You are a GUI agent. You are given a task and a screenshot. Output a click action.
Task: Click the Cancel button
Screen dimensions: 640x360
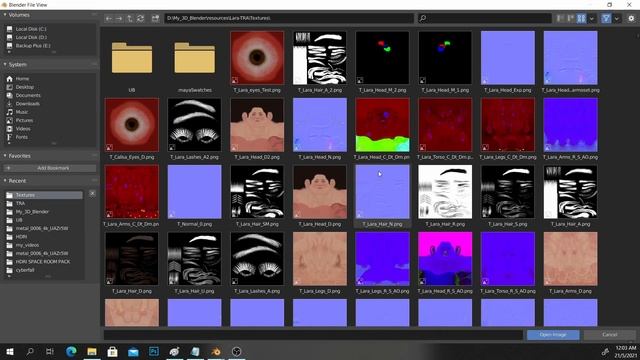tap(609, 335)
